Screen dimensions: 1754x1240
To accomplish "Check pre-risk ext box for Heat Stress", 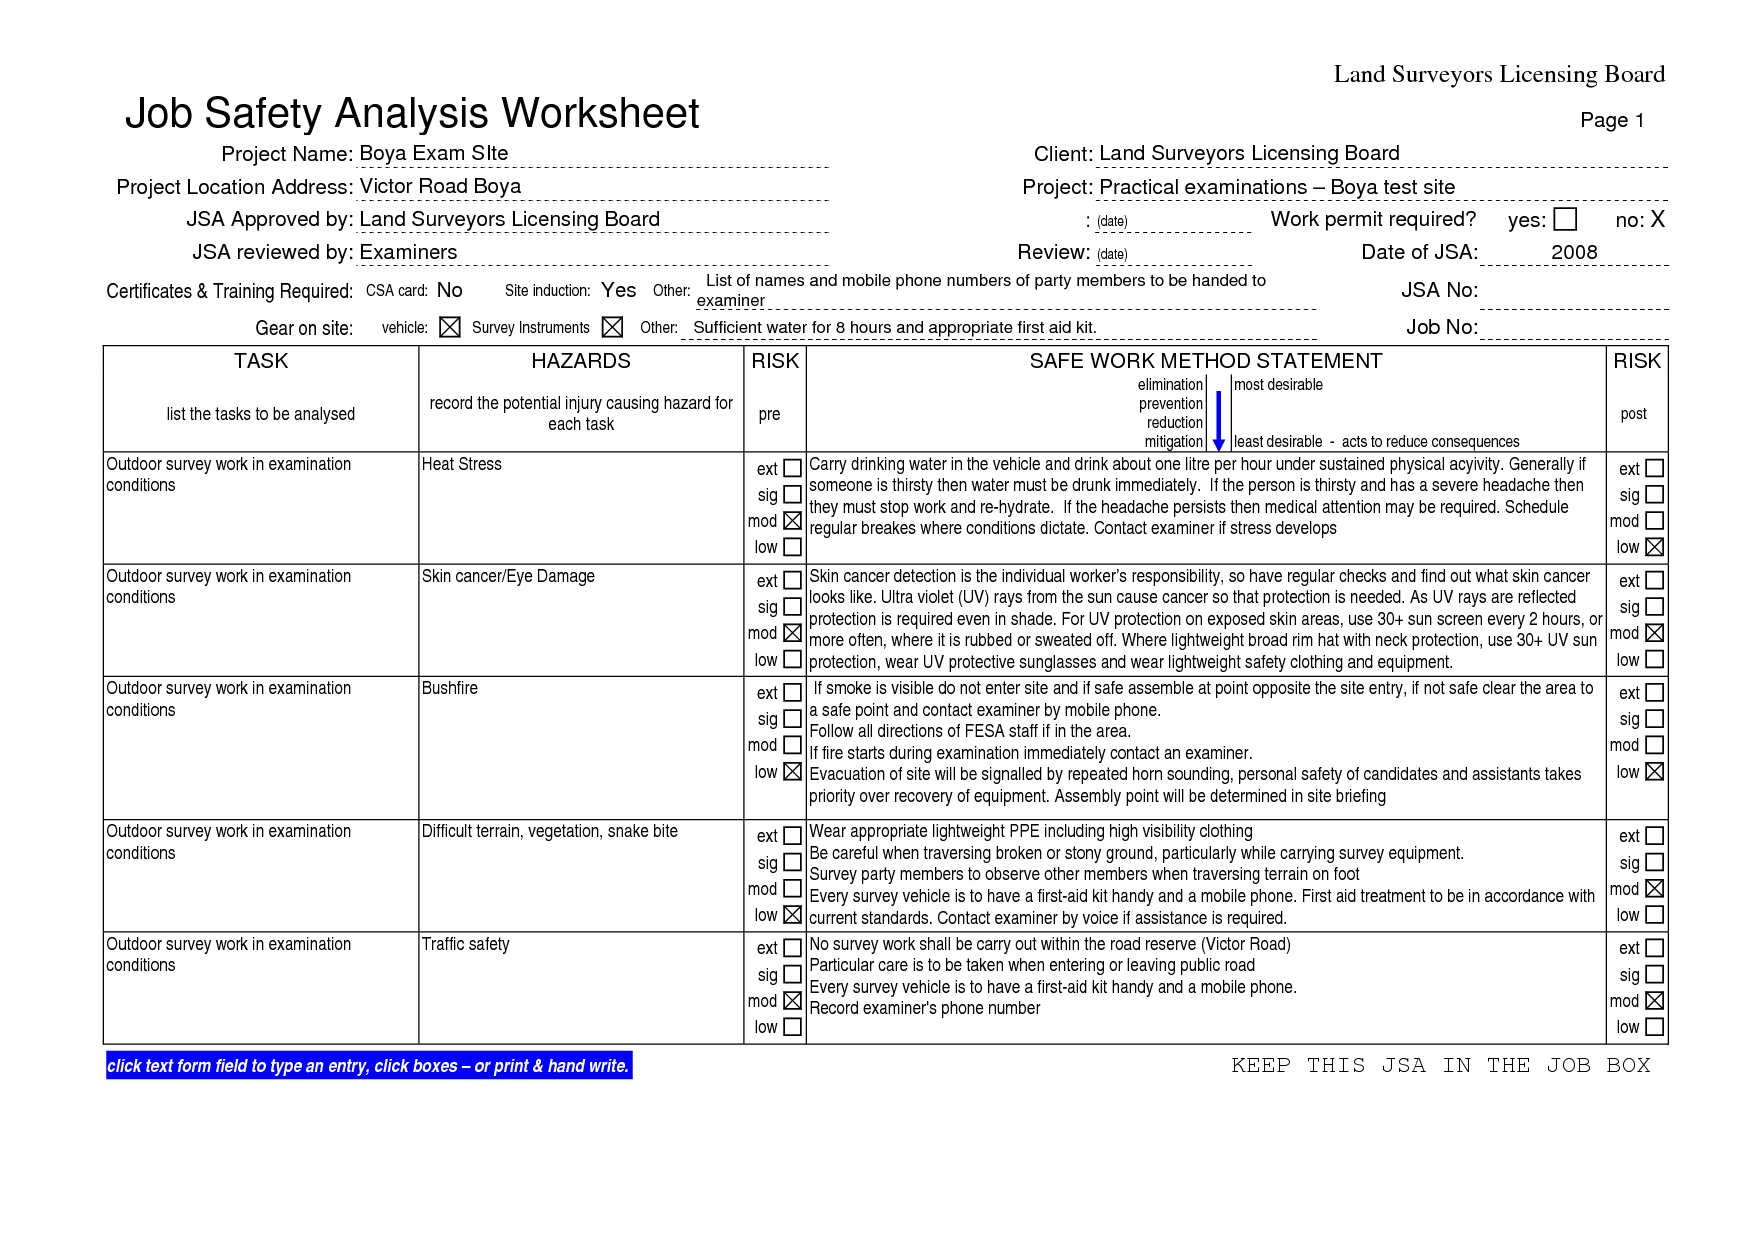I will [x=793, y=468].
